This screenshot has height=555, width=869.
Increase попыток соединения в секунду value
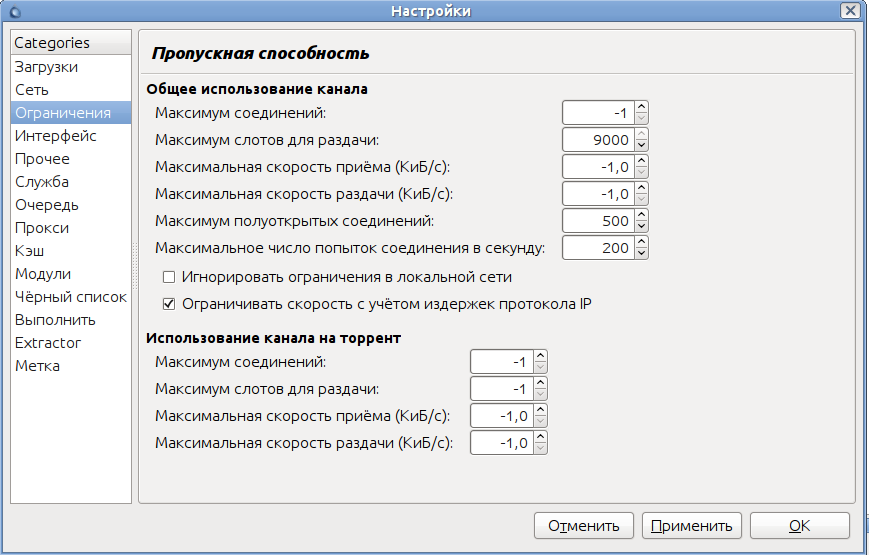(641, 243)
